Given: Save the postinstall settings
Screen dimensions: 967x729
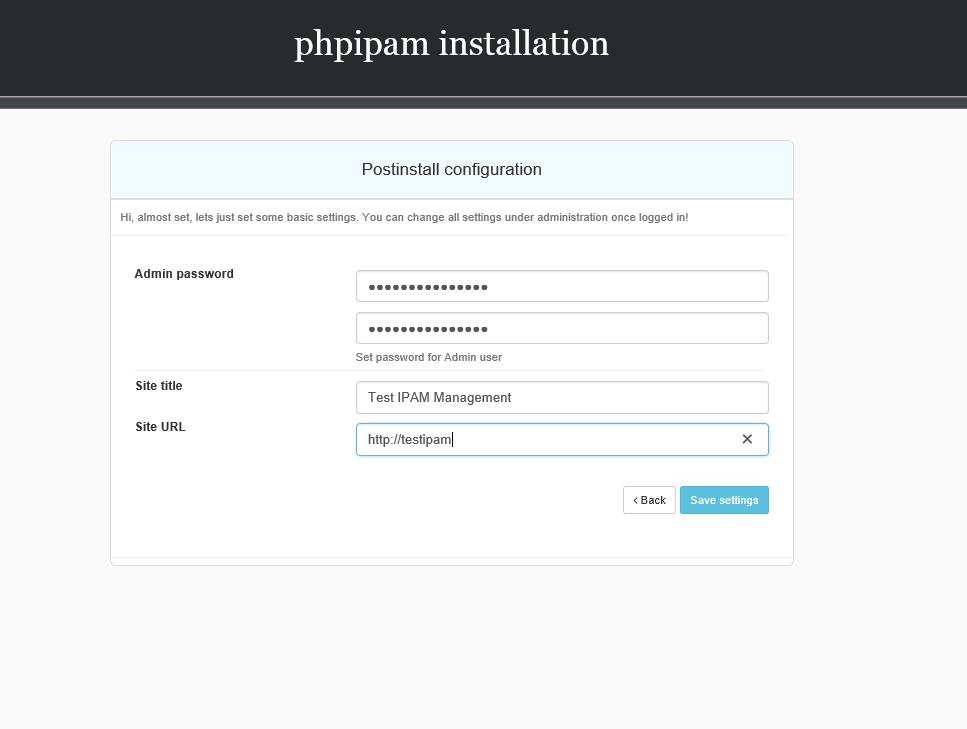Looking at the screenshot, I should coord(724,500).
